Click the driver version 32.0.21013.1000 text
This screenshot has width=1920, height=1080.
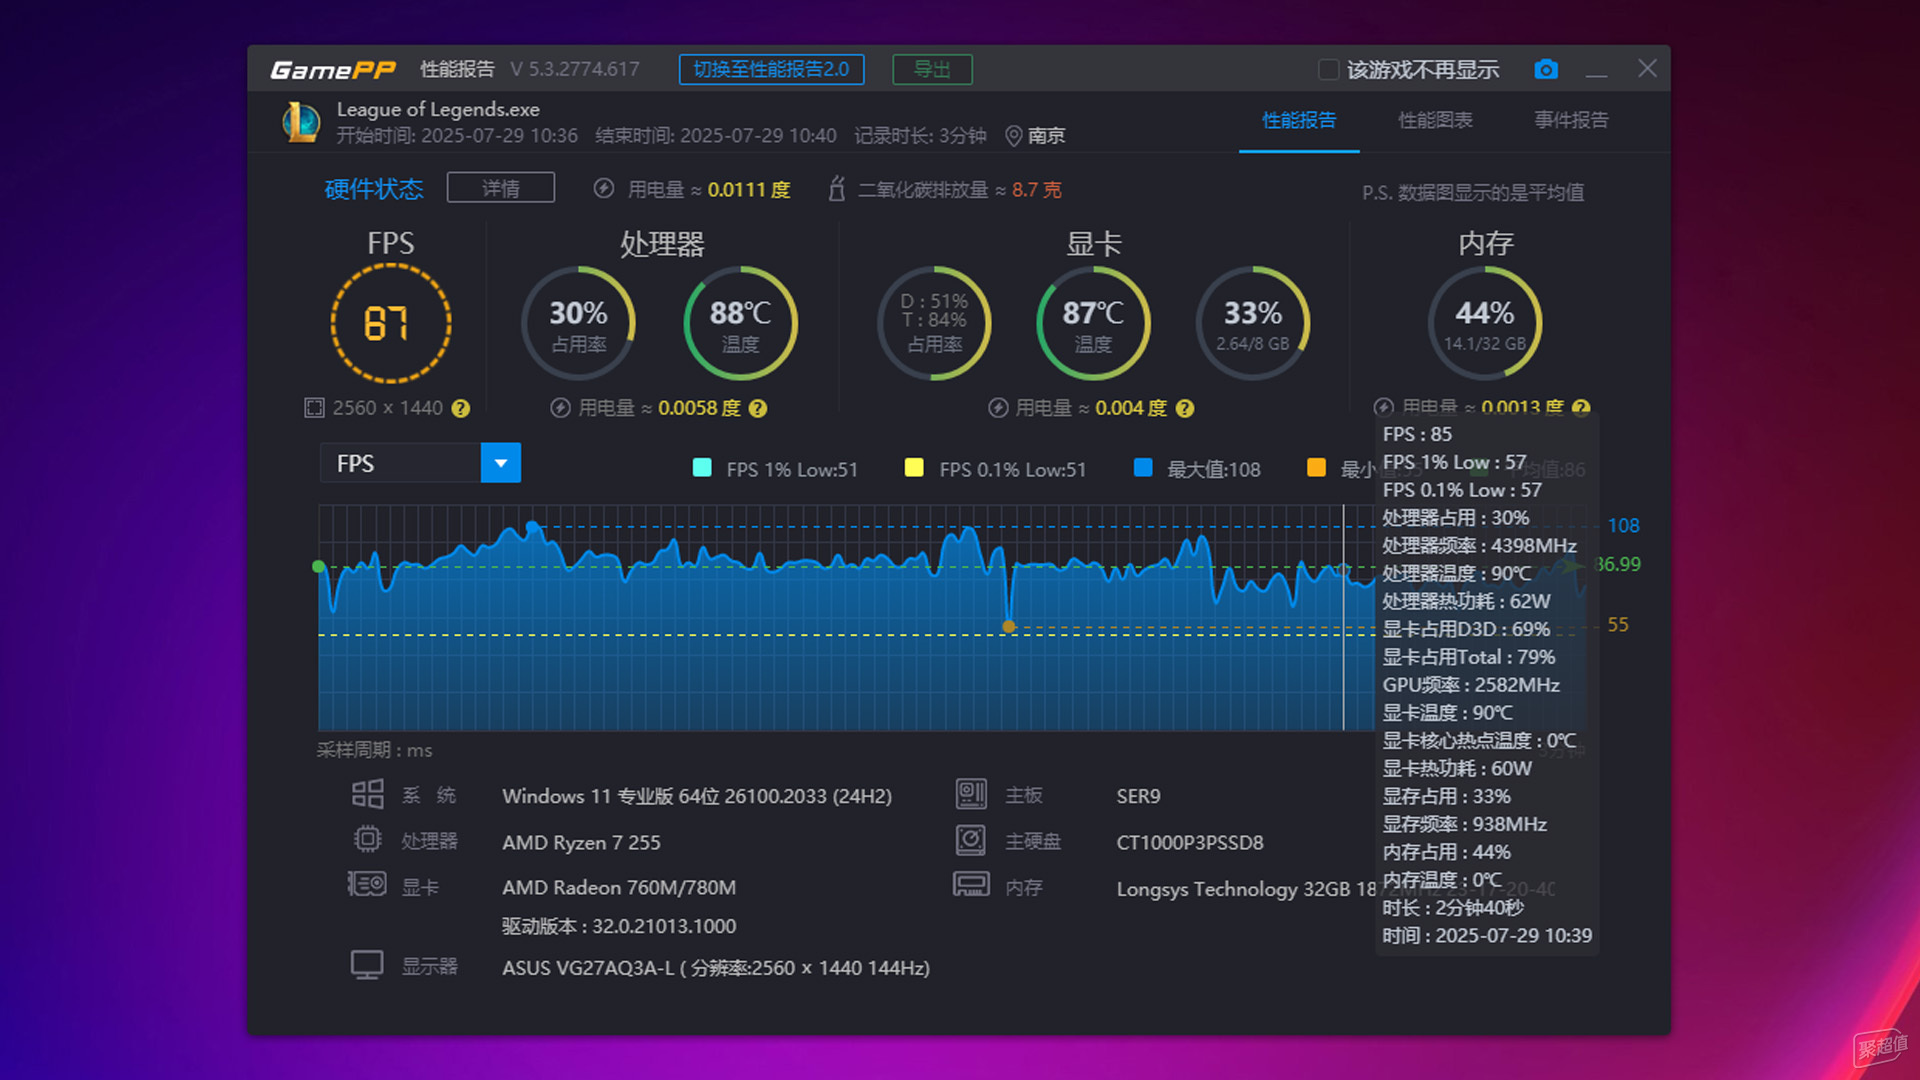619,926
